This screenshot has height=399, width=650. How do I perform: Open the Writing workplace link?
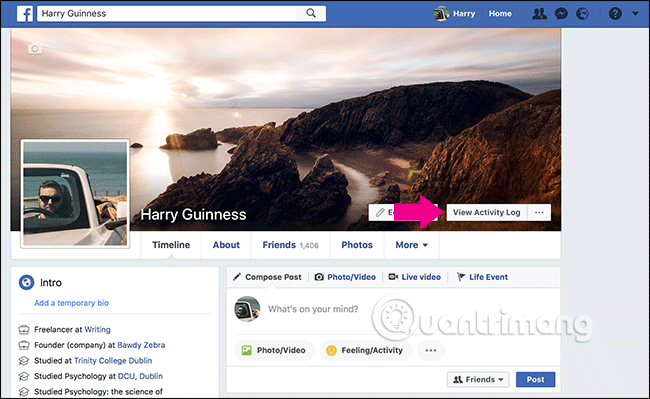tap(97, 329)
